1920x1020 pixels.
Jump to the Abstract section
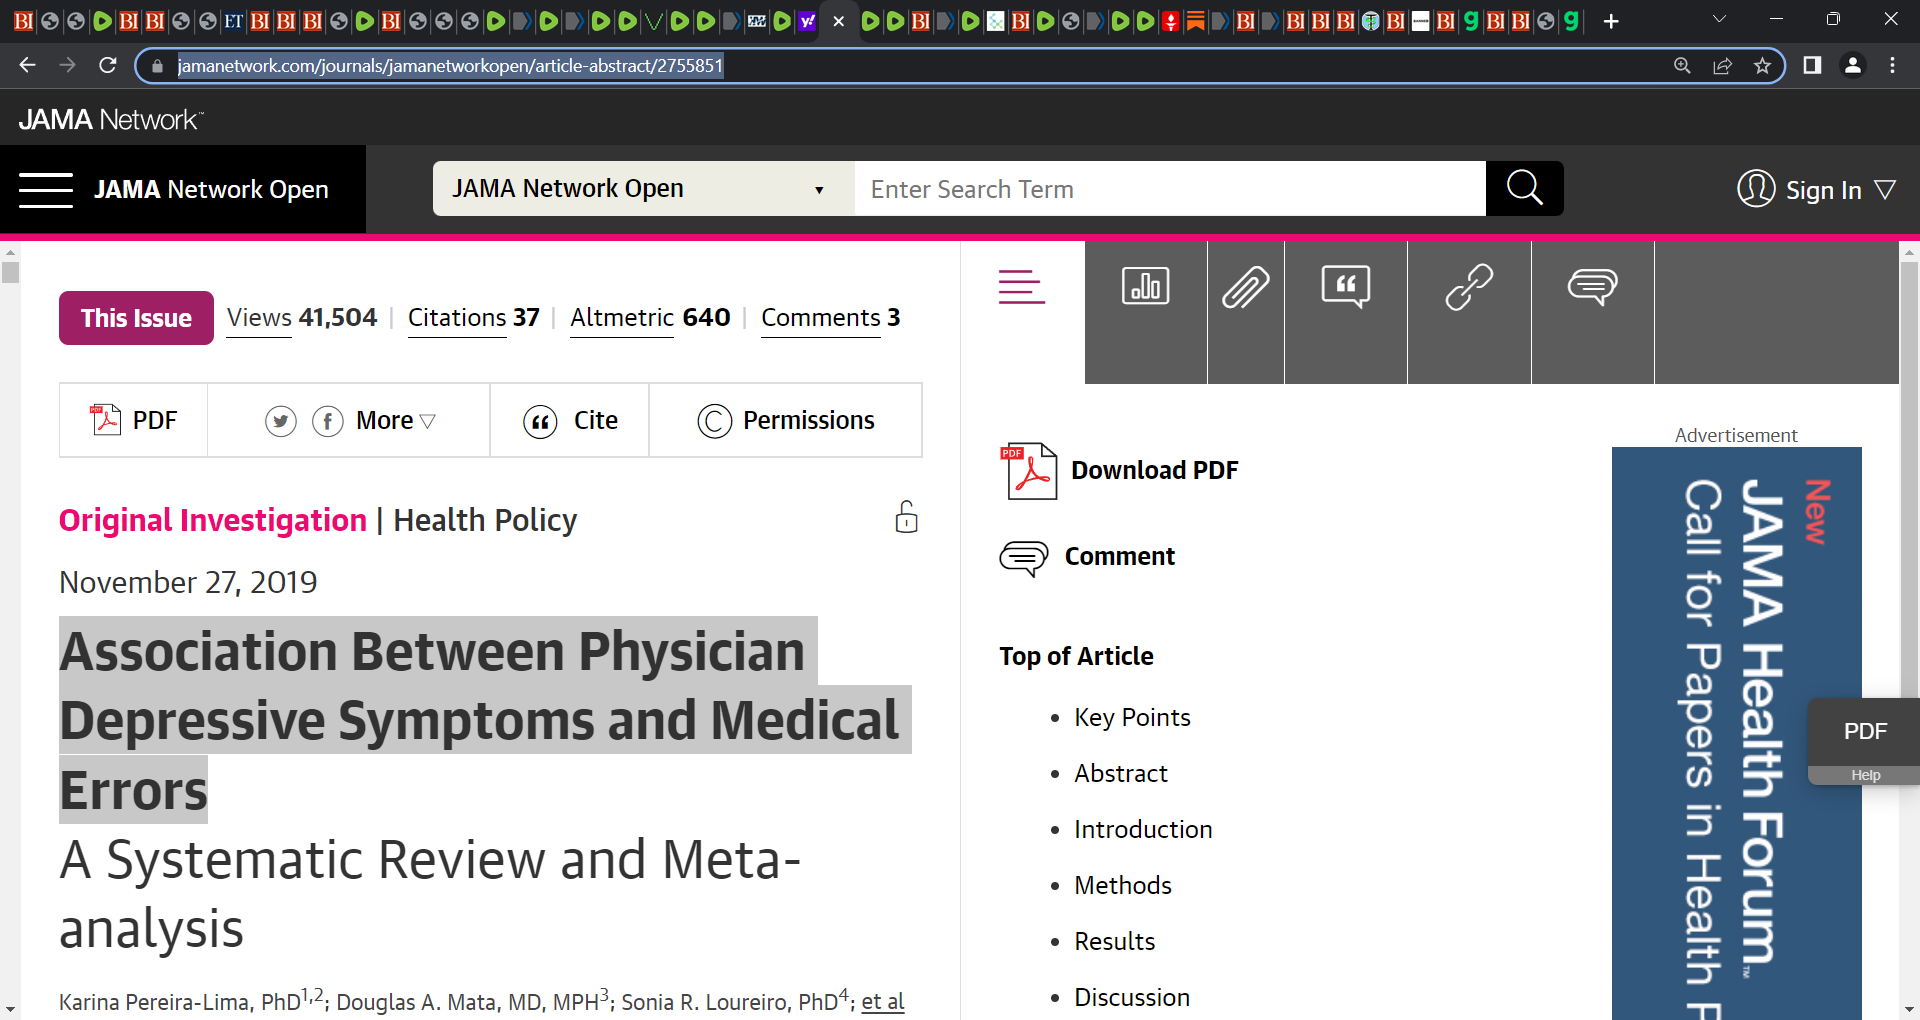point(1120,773)
